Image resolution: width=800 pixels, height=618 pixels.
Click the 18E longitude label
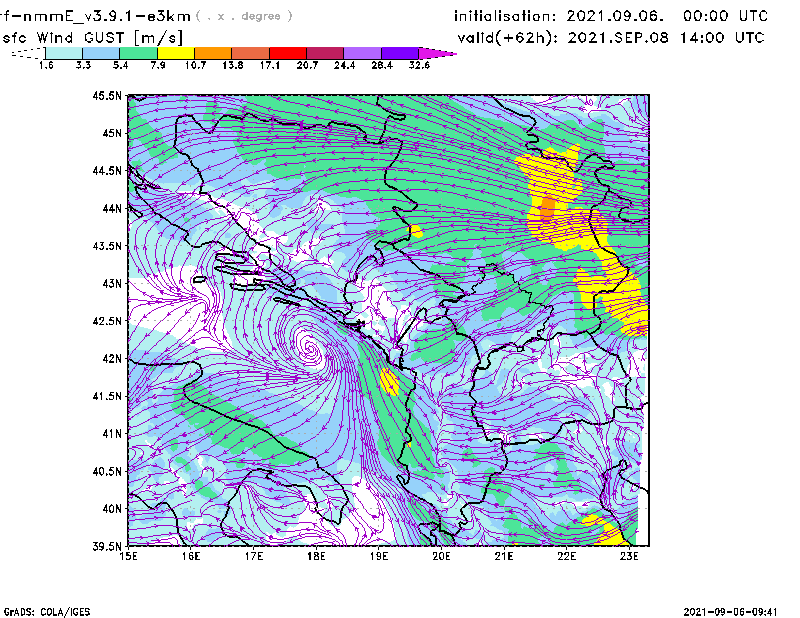[x=316, y=556]
